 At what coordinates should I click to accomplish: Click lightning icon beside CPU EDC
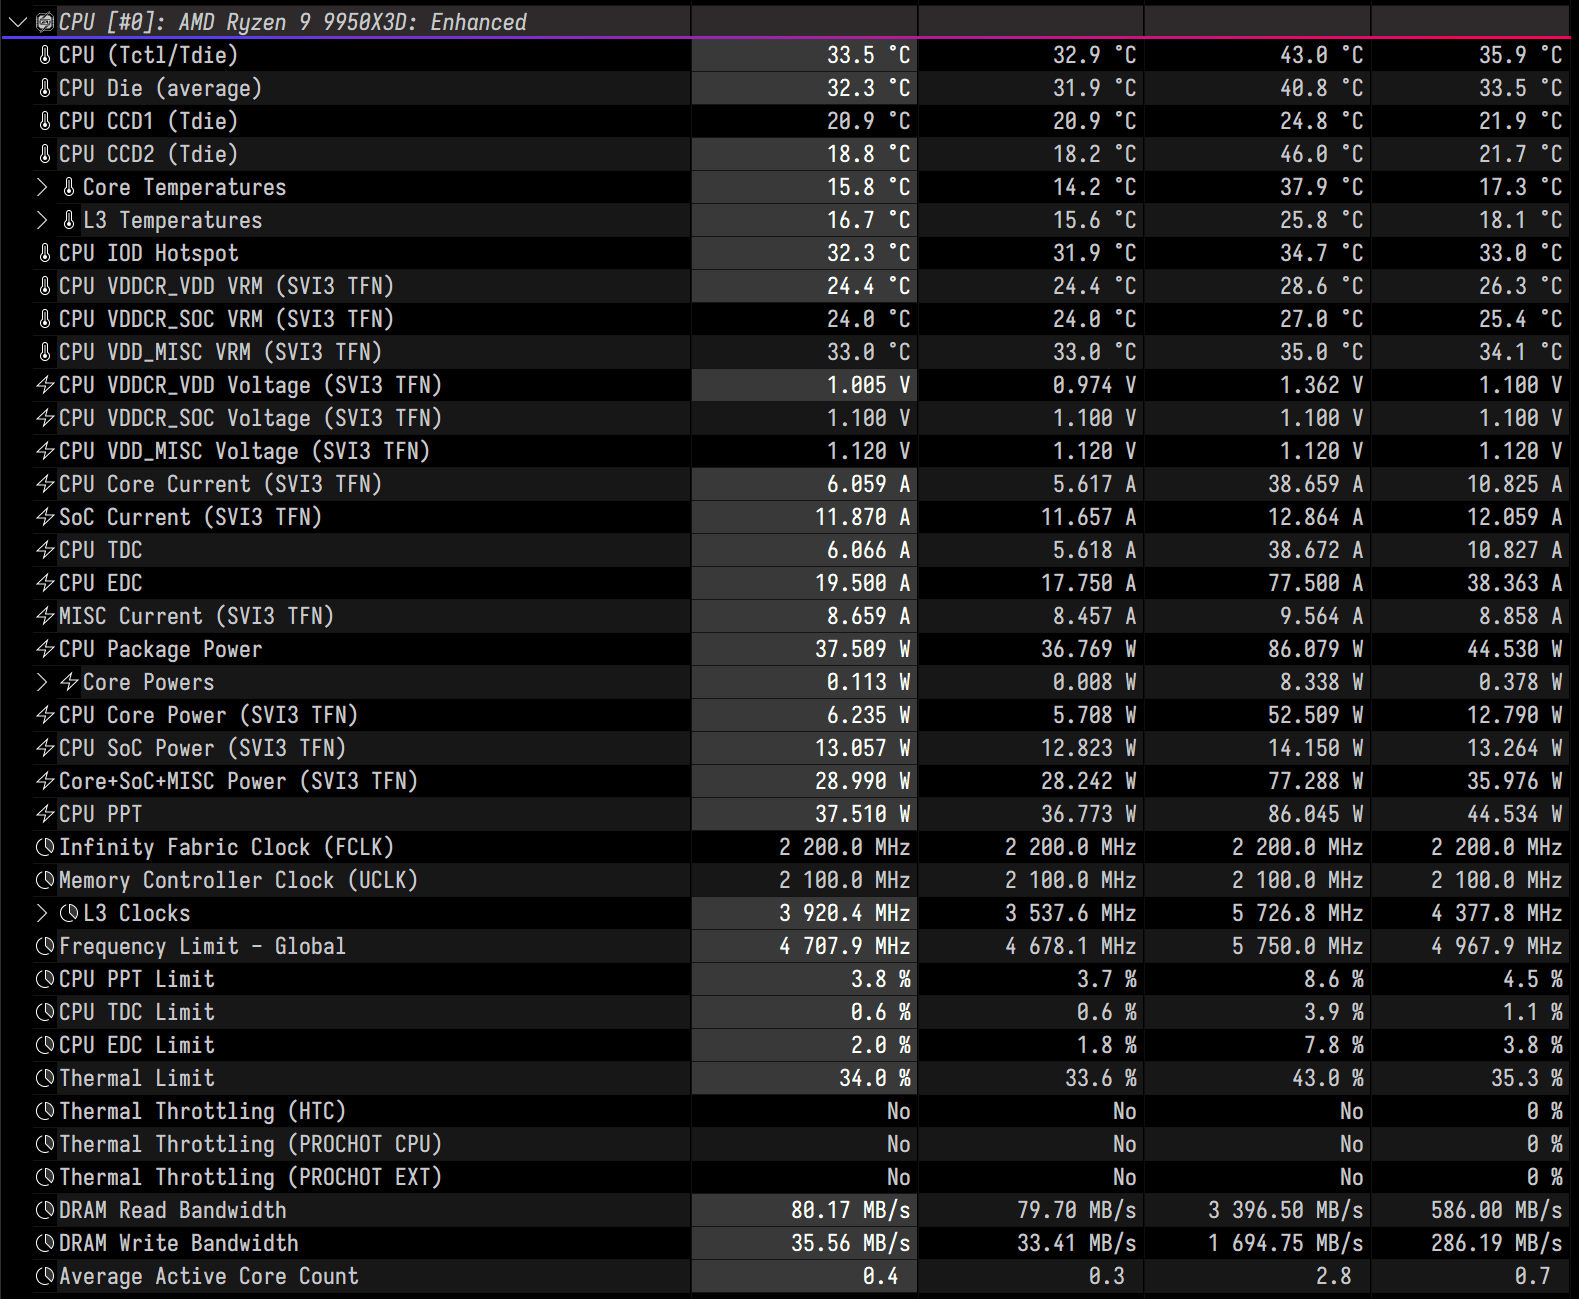tap(45, 583)
